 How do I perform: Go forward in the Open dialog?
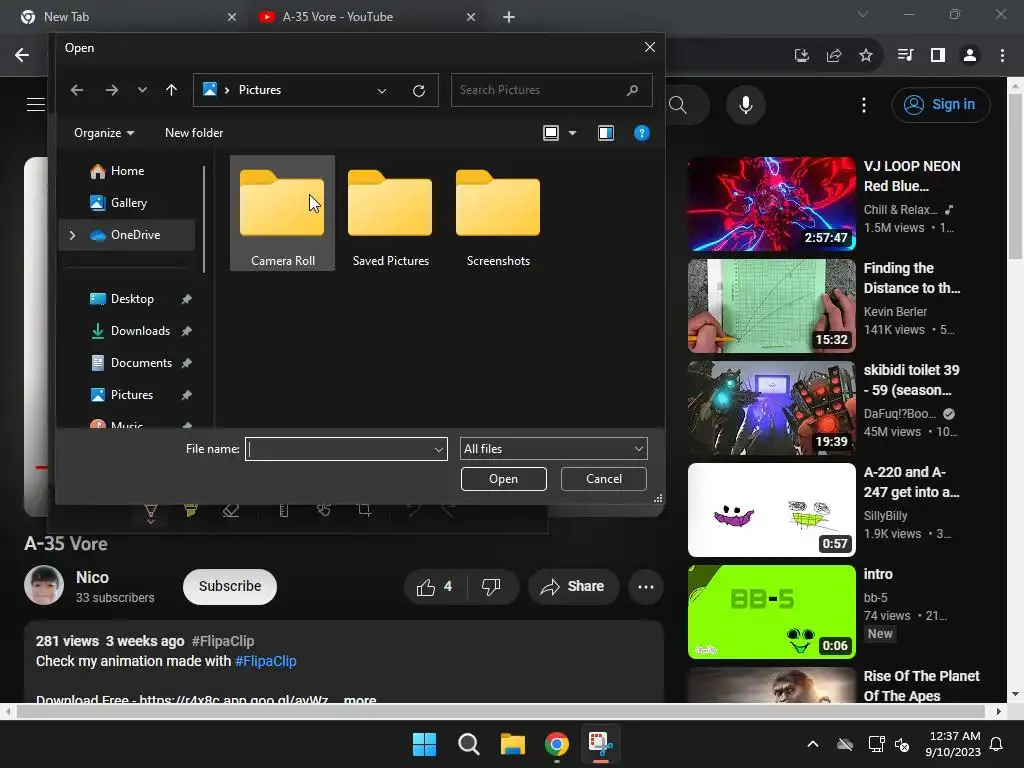[112, 90]
